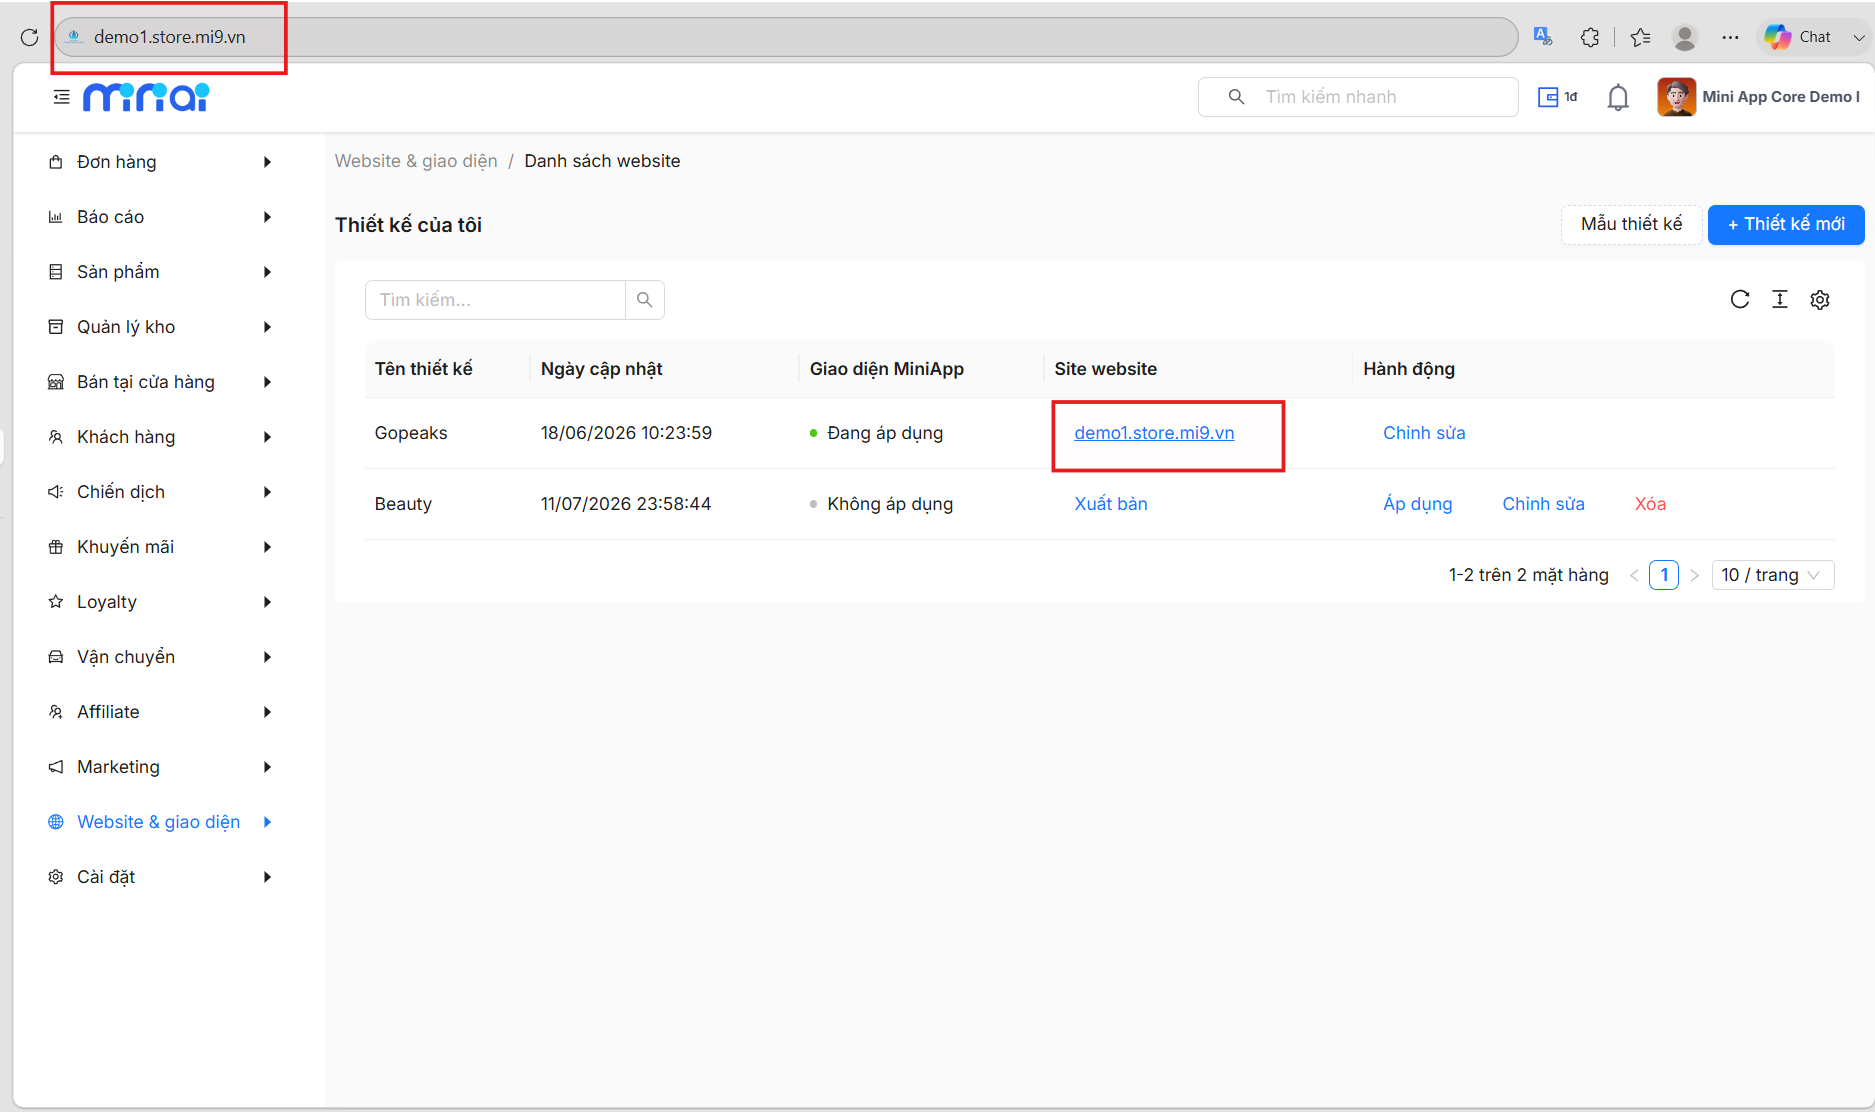
Task: Click the Cài đặt gear icon in sidebar
Action: [x=56, y=877]
